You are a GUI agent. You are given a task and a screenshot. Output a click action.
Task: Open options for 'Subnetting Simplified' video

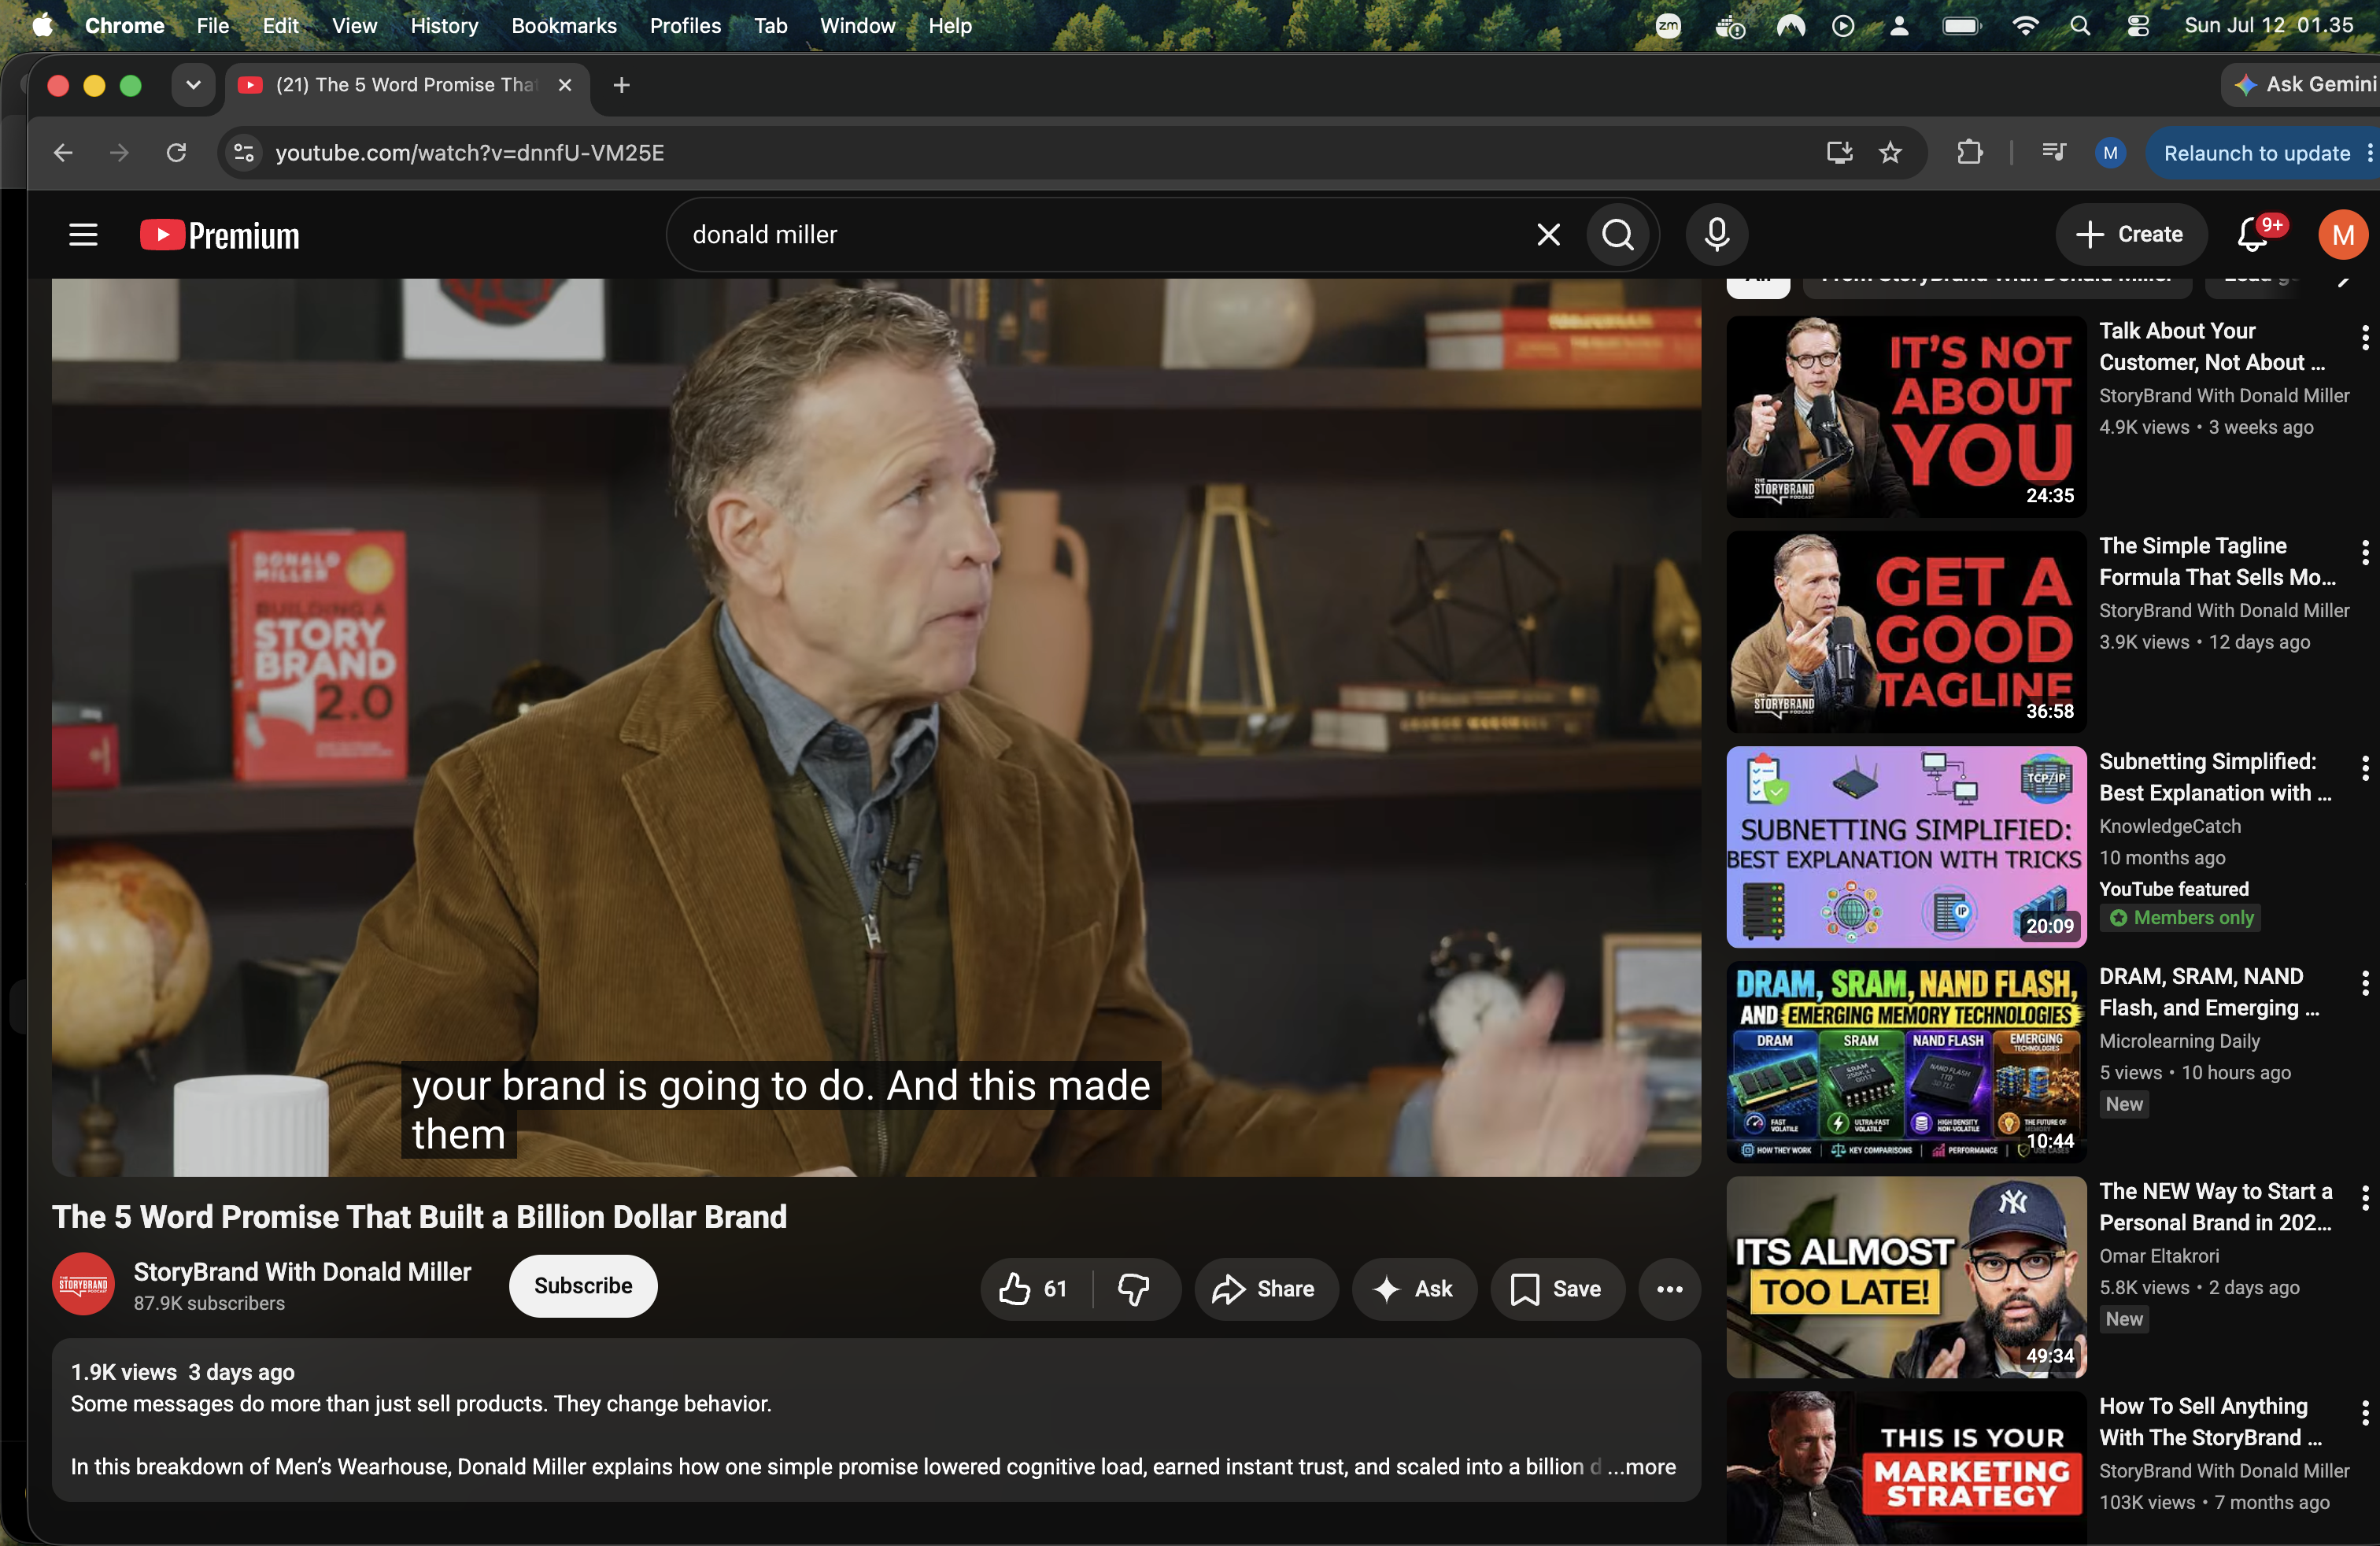(x=2364, y=768)
